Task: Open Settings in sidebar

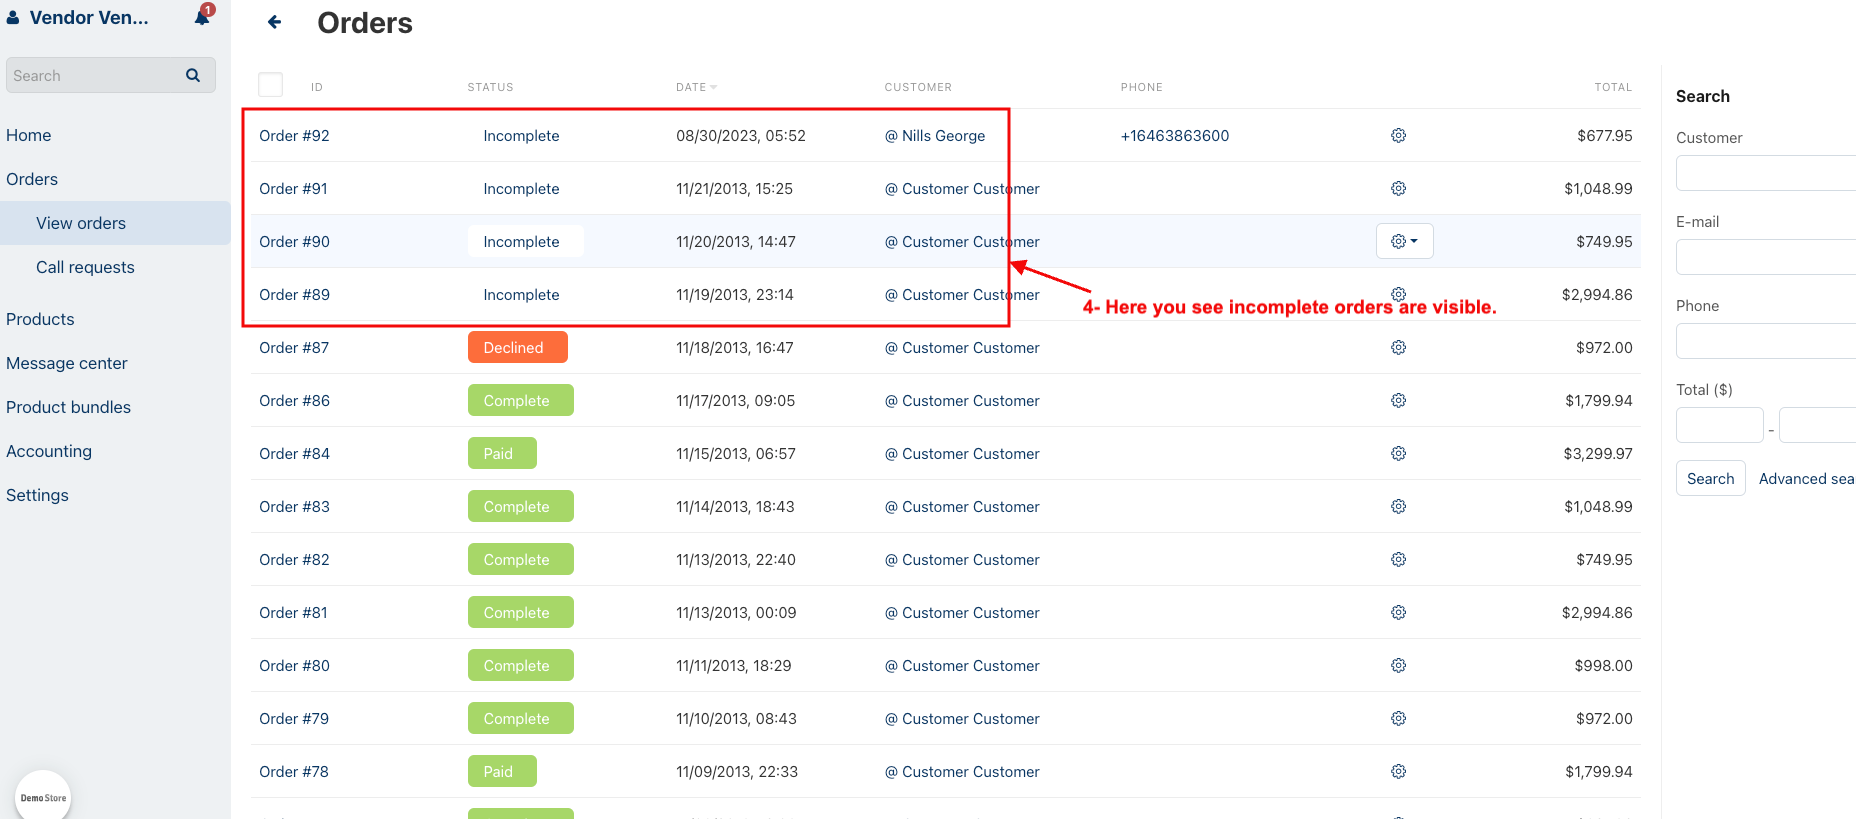Action: 38,495
